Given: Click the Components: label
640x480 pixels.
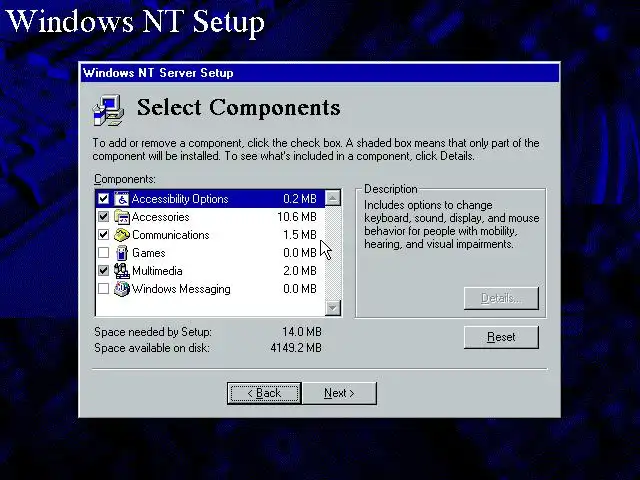Looking at the screenshot, I should click(x=125, y=179).
